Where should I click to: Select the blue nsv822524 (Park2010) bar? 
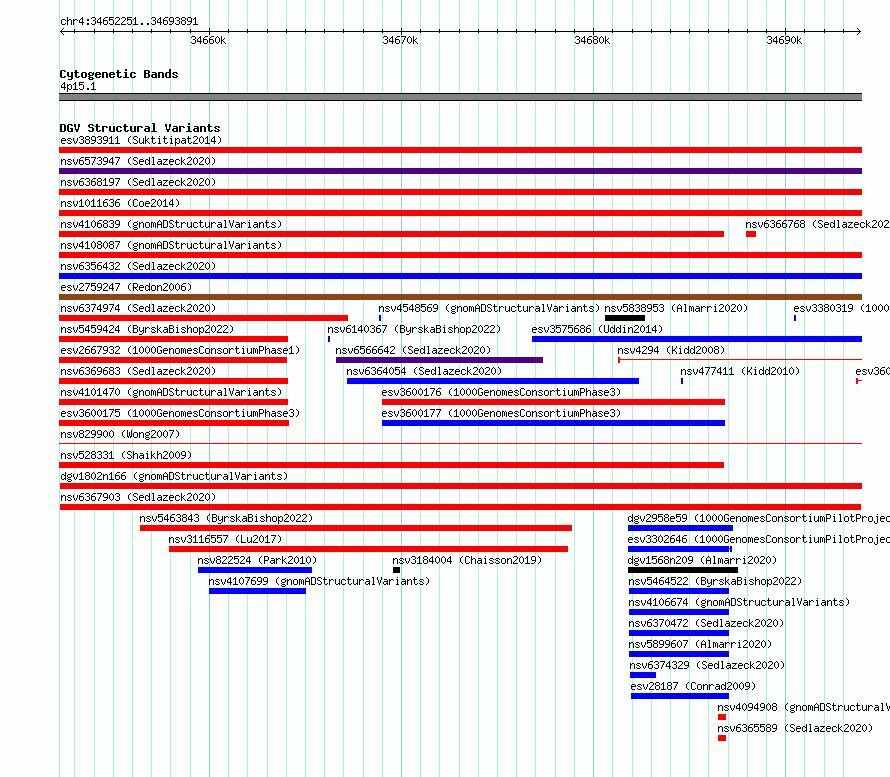[x=255, y=570]
